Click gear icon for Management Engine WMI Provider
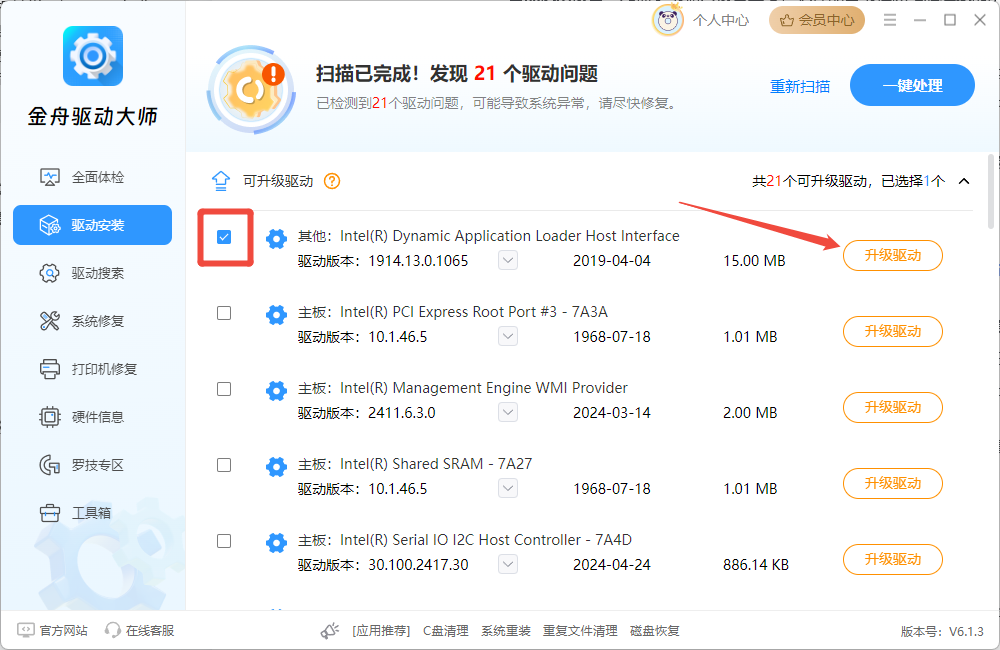This screenshot has height=650, width=1000. pos(276,390)
